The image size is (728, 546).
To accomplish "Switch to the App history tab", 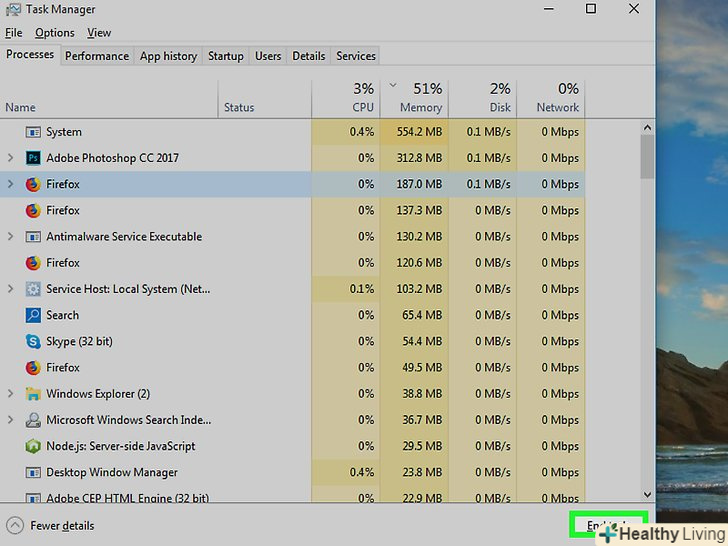I will [169, 56].
